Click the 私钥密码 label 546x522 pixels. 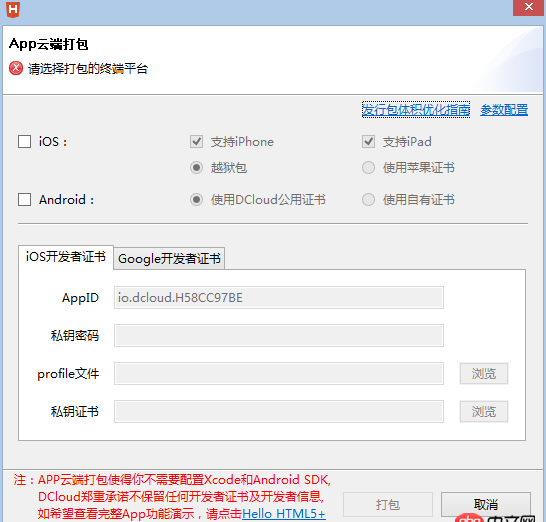click(75, 336)
